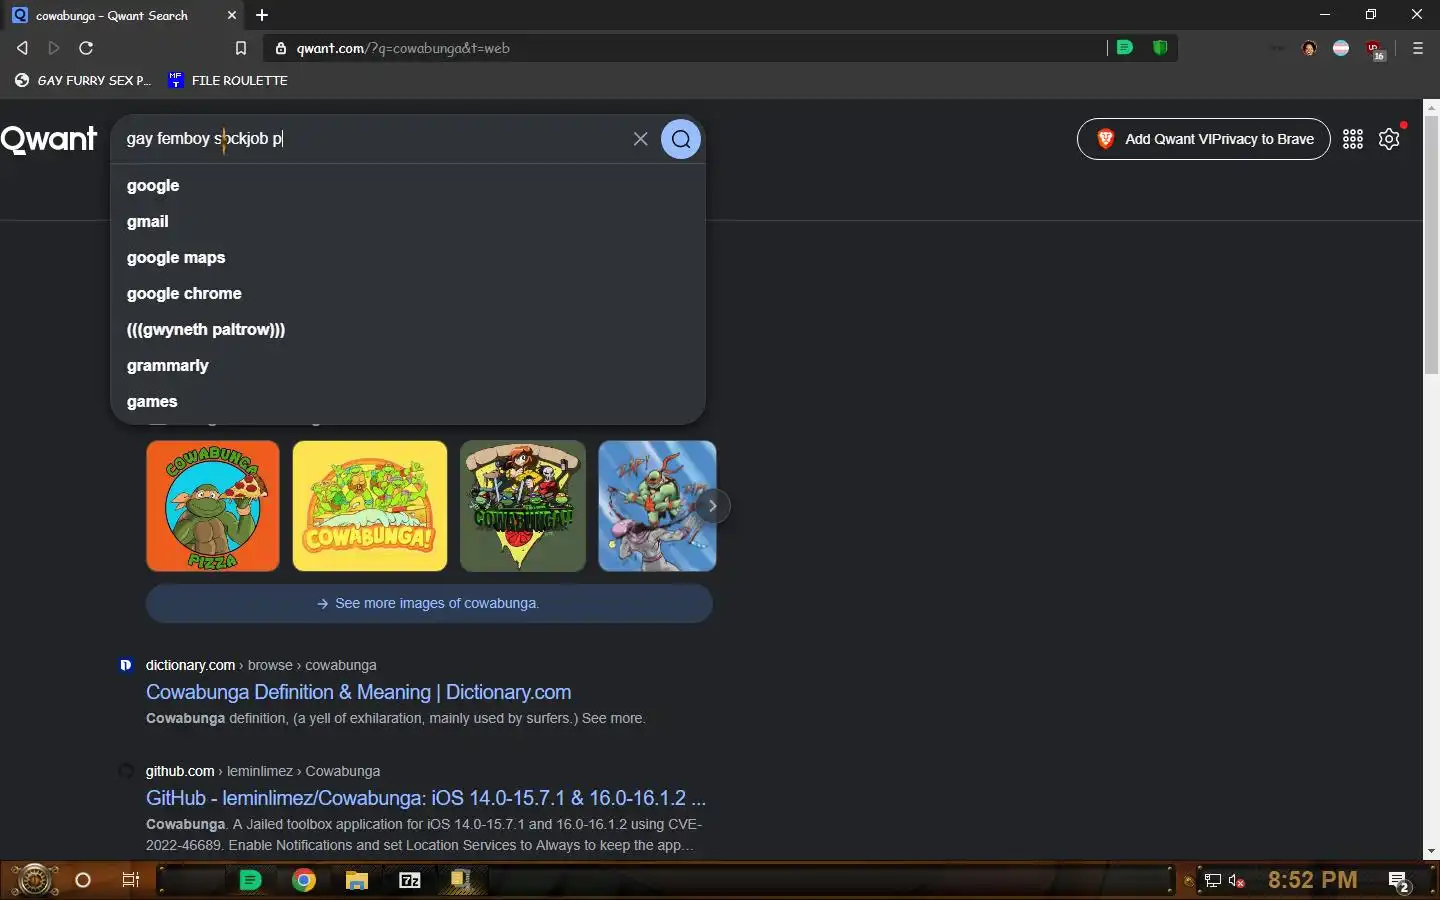Click the pink and blue striped circle extension
Screen dimensions: 1440x900
[x=1341, y=48]
